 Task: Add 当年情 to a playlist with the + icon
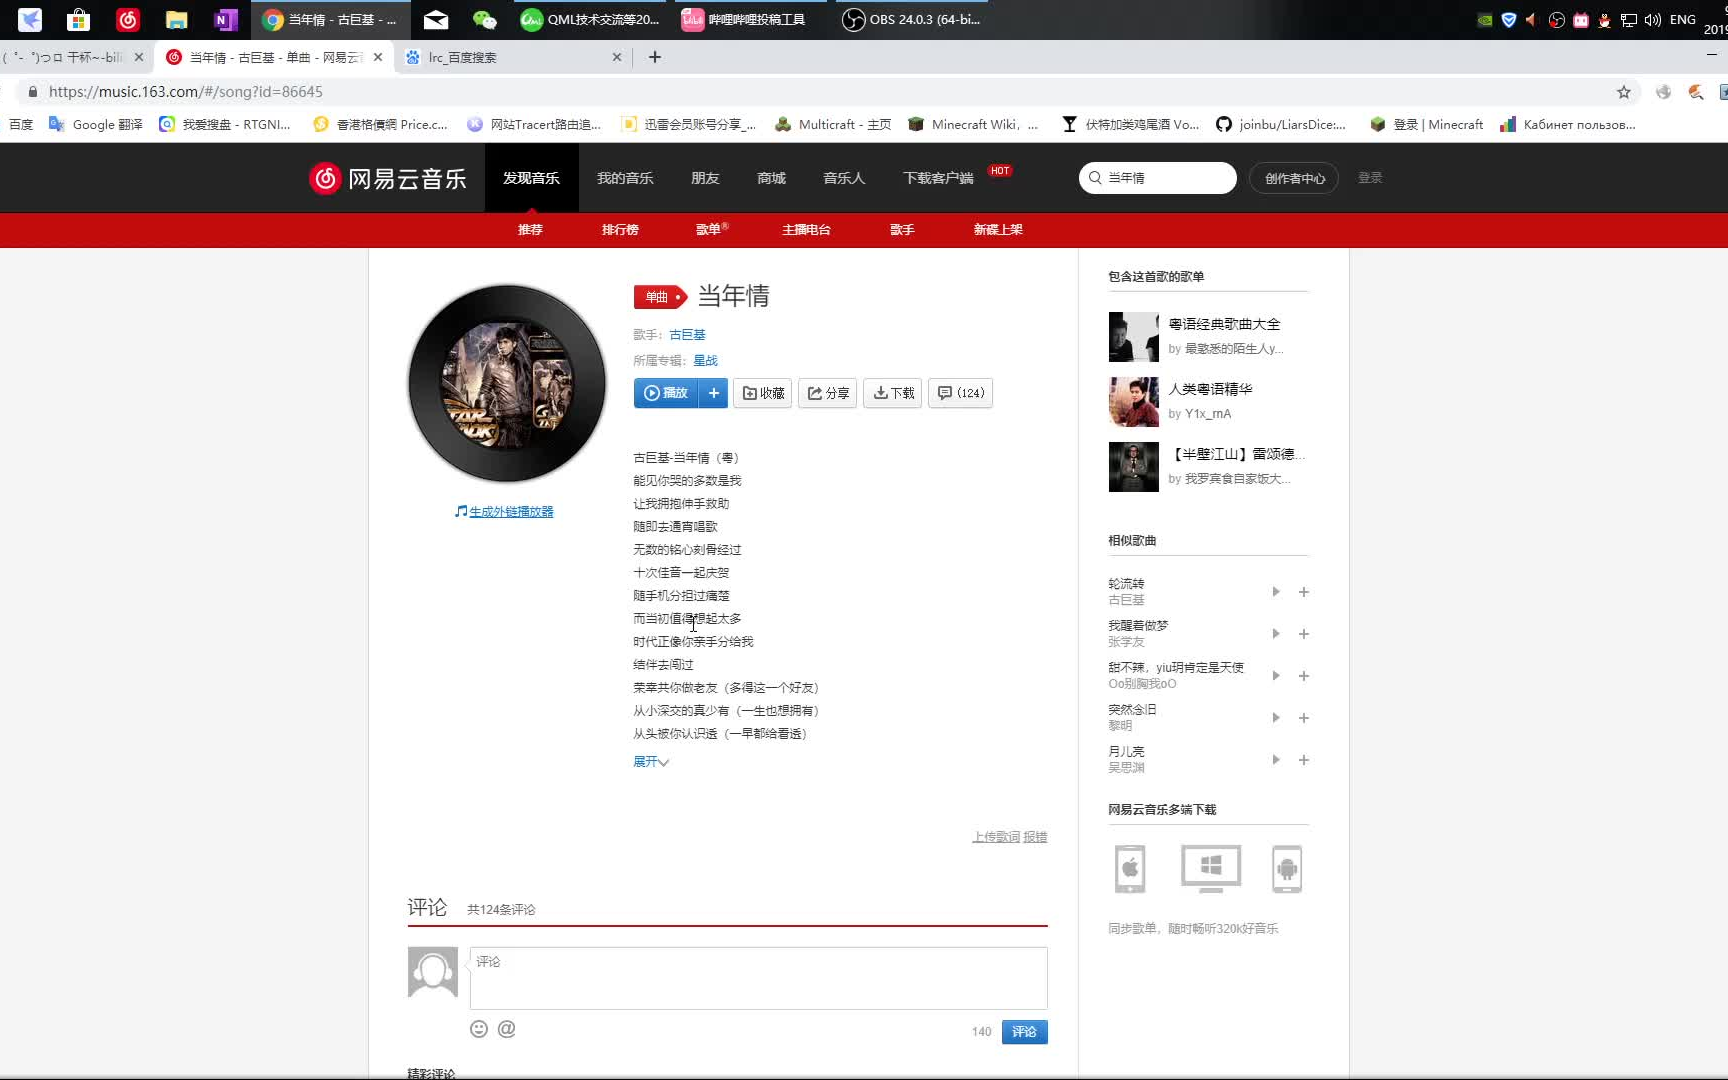tap(713, 393)
